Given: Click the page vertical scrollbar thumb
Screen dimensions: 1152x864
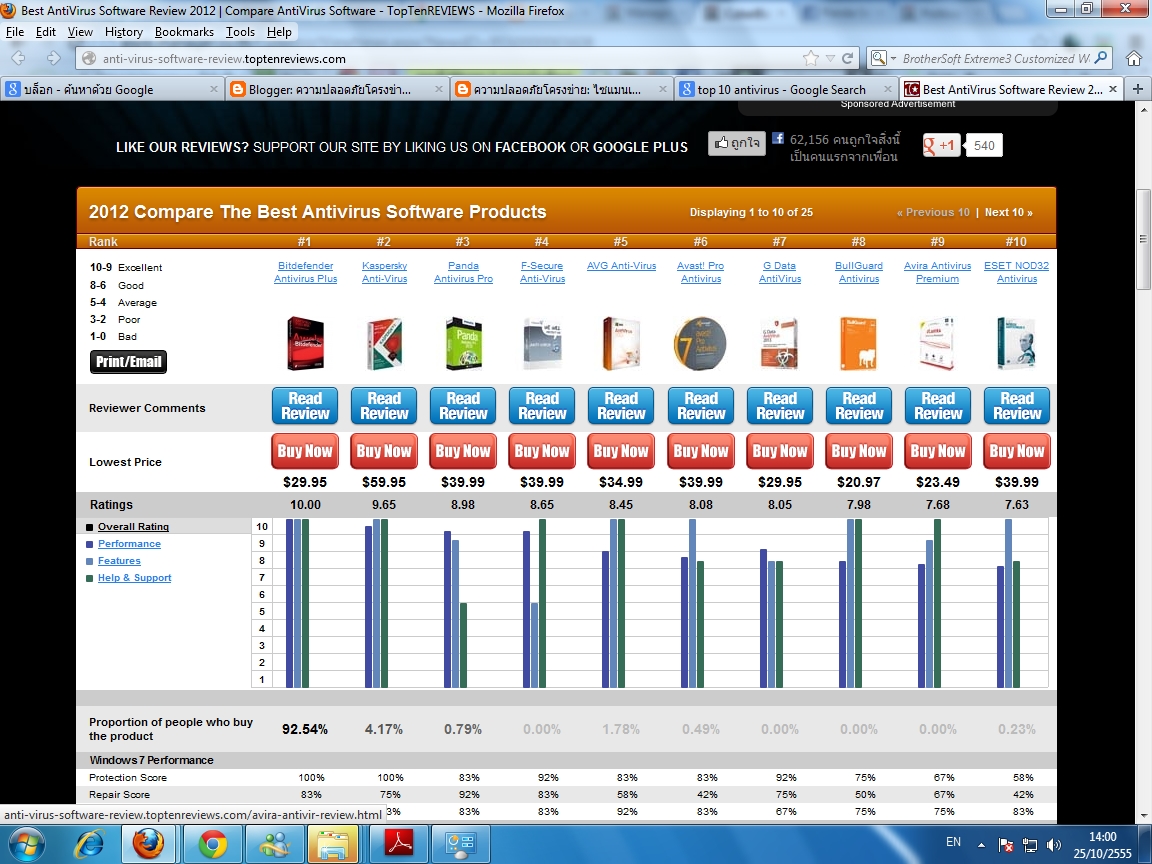Looking at the screenshot, I should [1142, 240].
